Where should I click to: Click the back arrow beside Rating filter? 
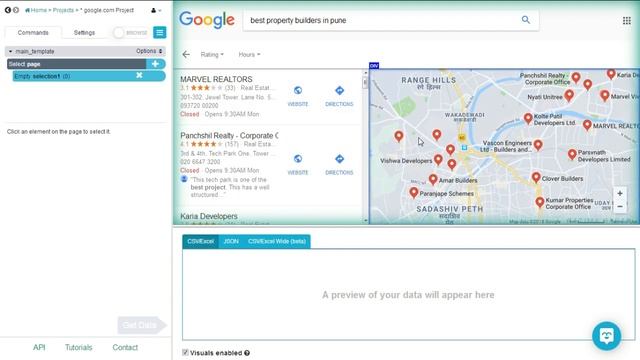coord(186,54)
